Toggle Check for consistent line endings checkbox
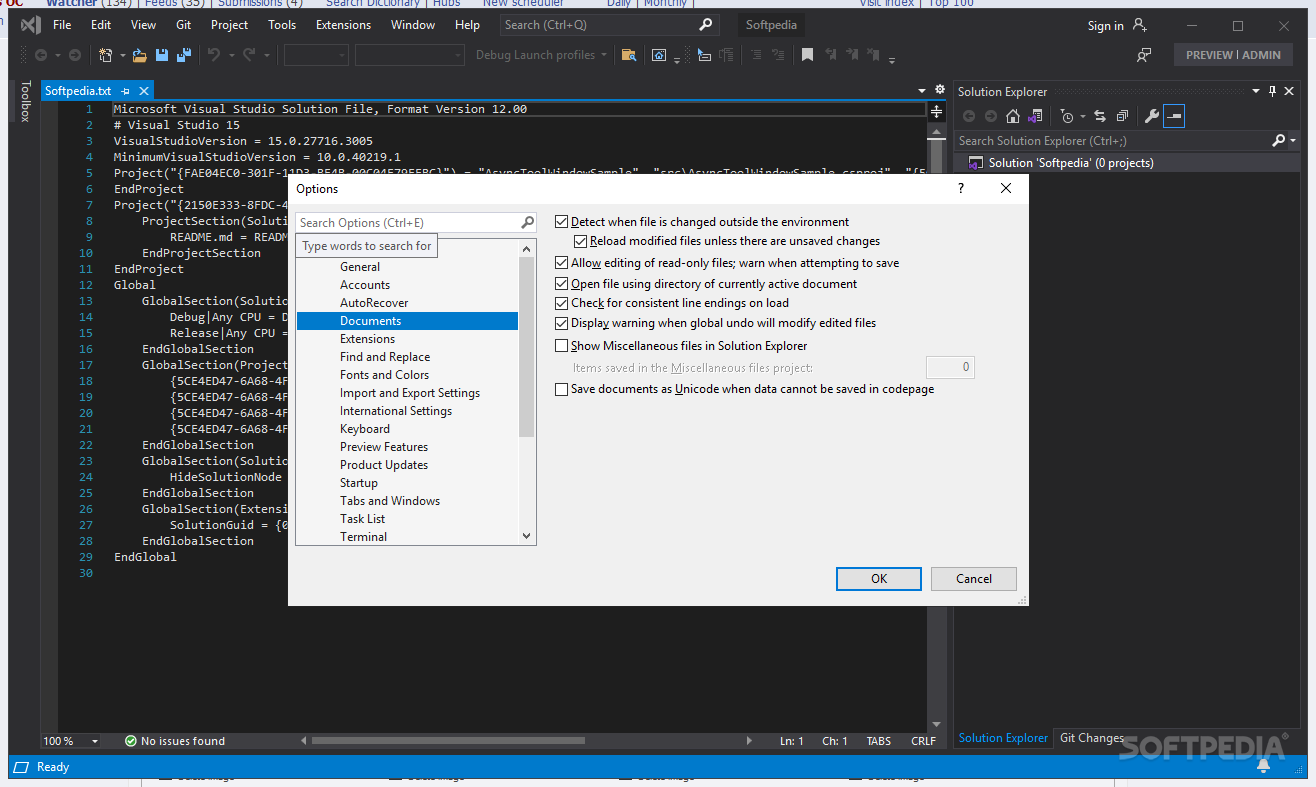Screen dimensions: 1316x787 561,303
